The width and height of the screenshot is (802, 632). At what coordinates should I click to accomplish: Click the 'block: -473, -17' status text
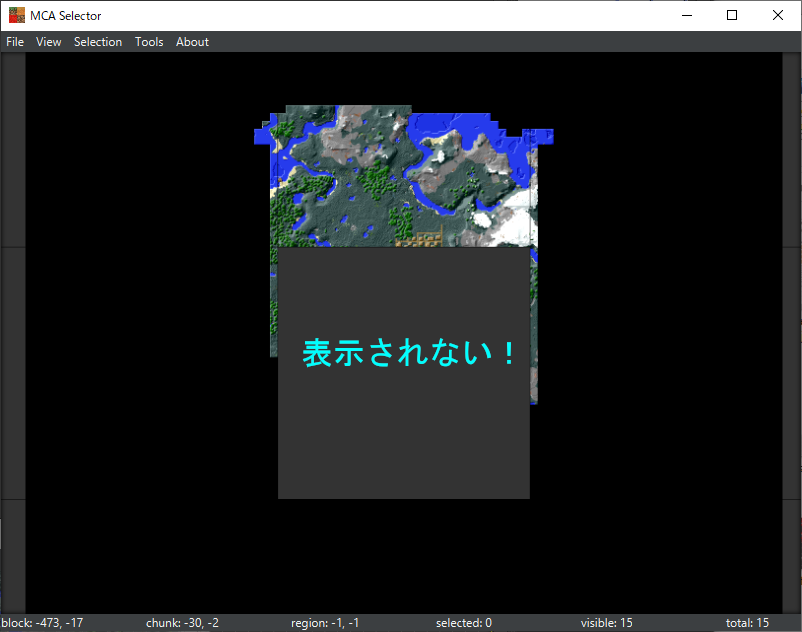tap(42, 623)
